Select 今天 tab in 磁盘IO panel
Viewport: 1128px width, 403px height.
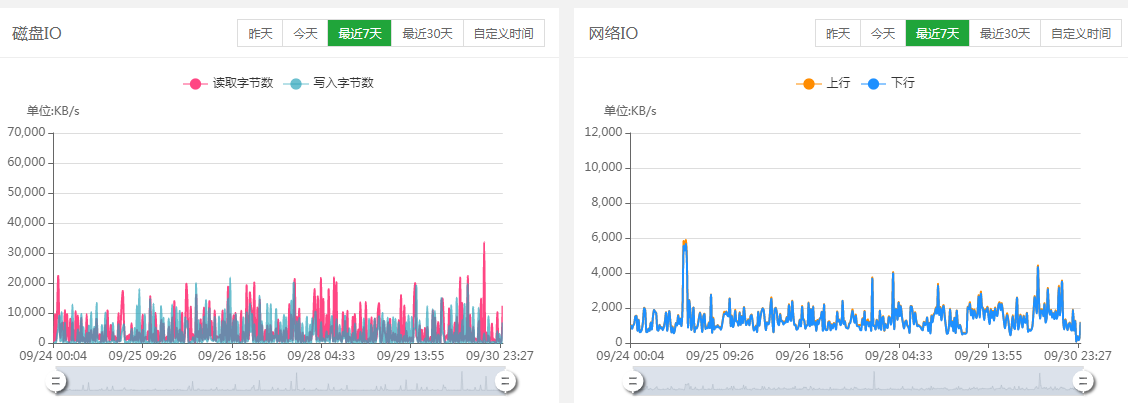pyautogui.click(x=305, y=33)
